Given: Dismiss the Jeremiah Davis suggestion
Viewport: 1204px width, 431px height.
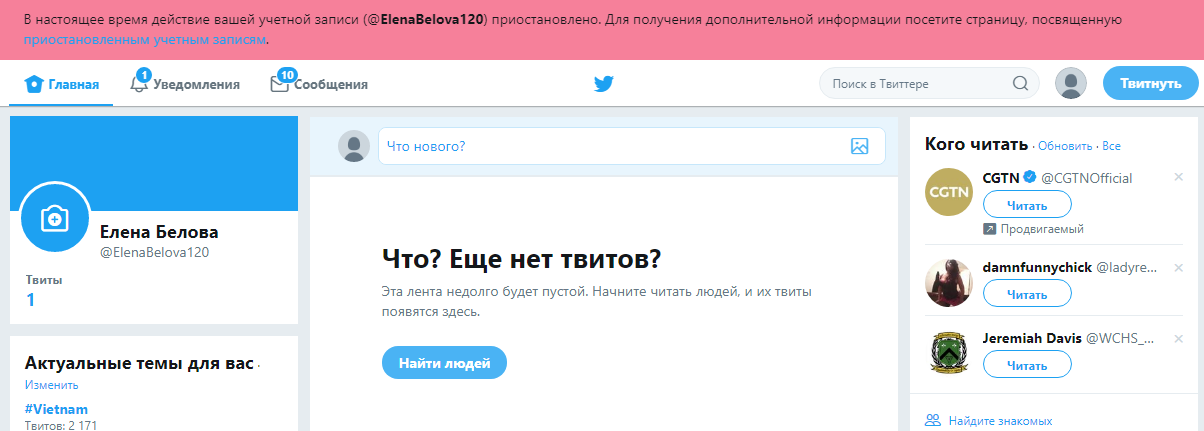Looking at the screenshot, I should 1178,337.
